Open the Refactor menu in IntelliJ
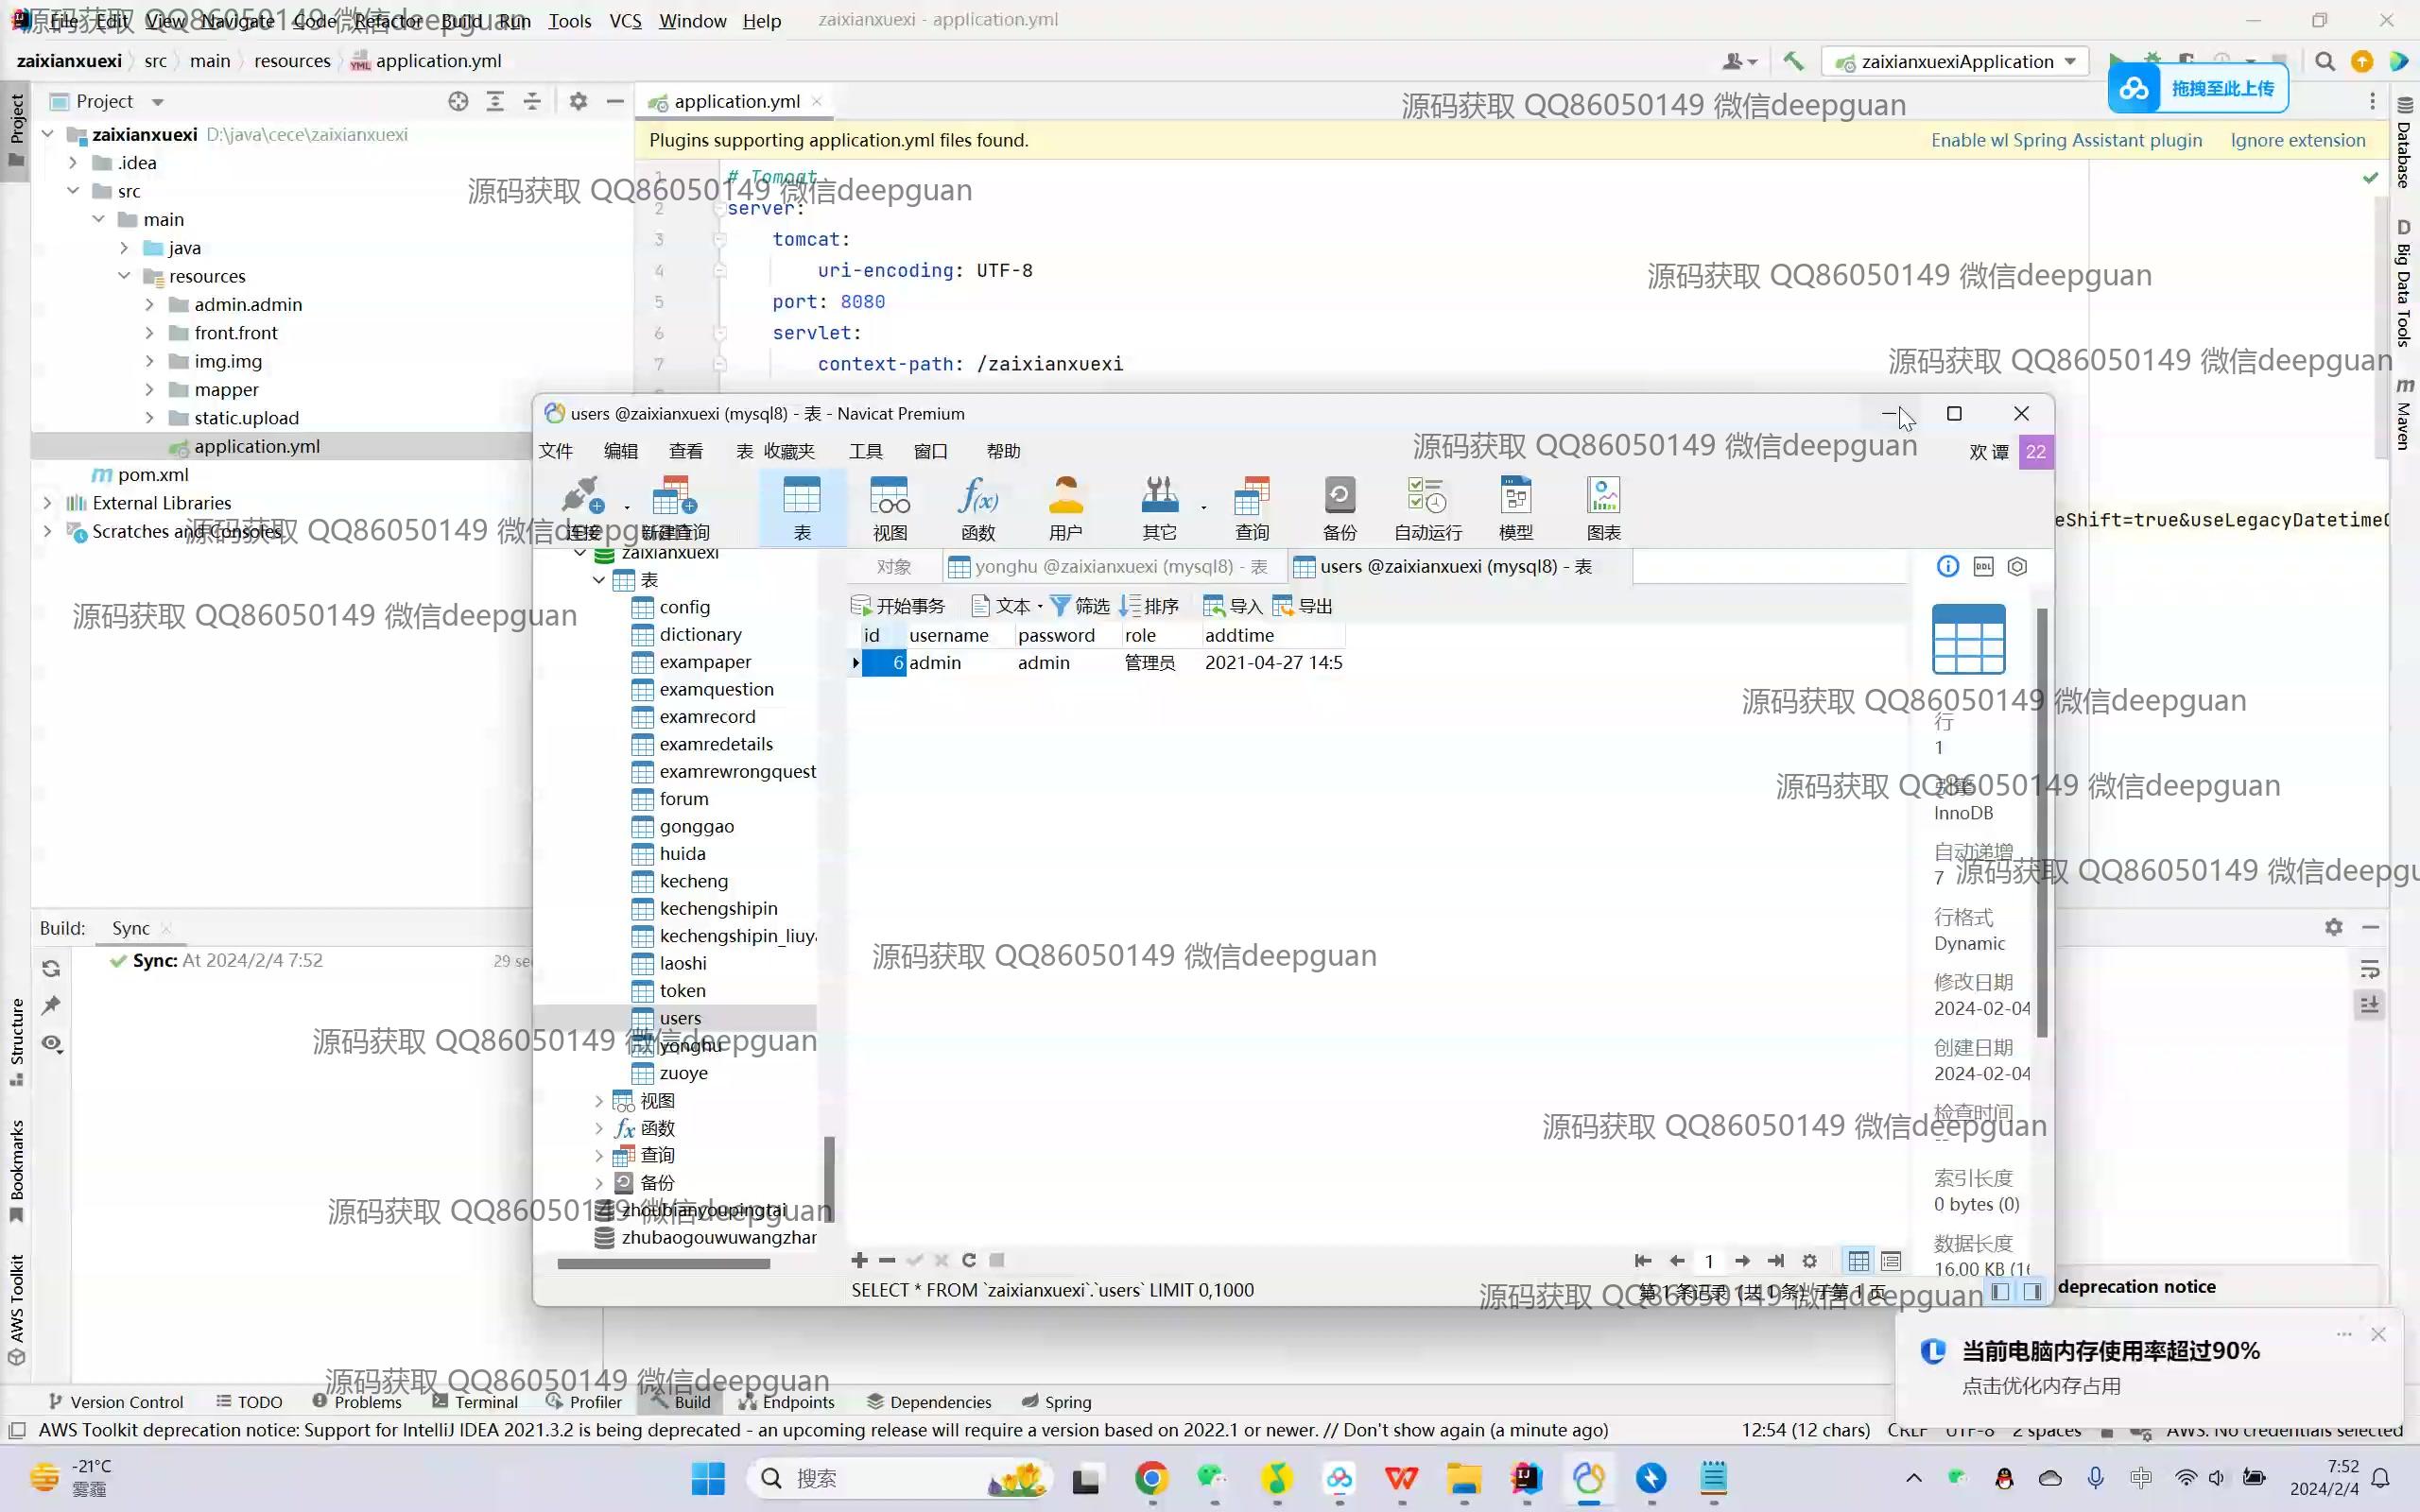 388,21
